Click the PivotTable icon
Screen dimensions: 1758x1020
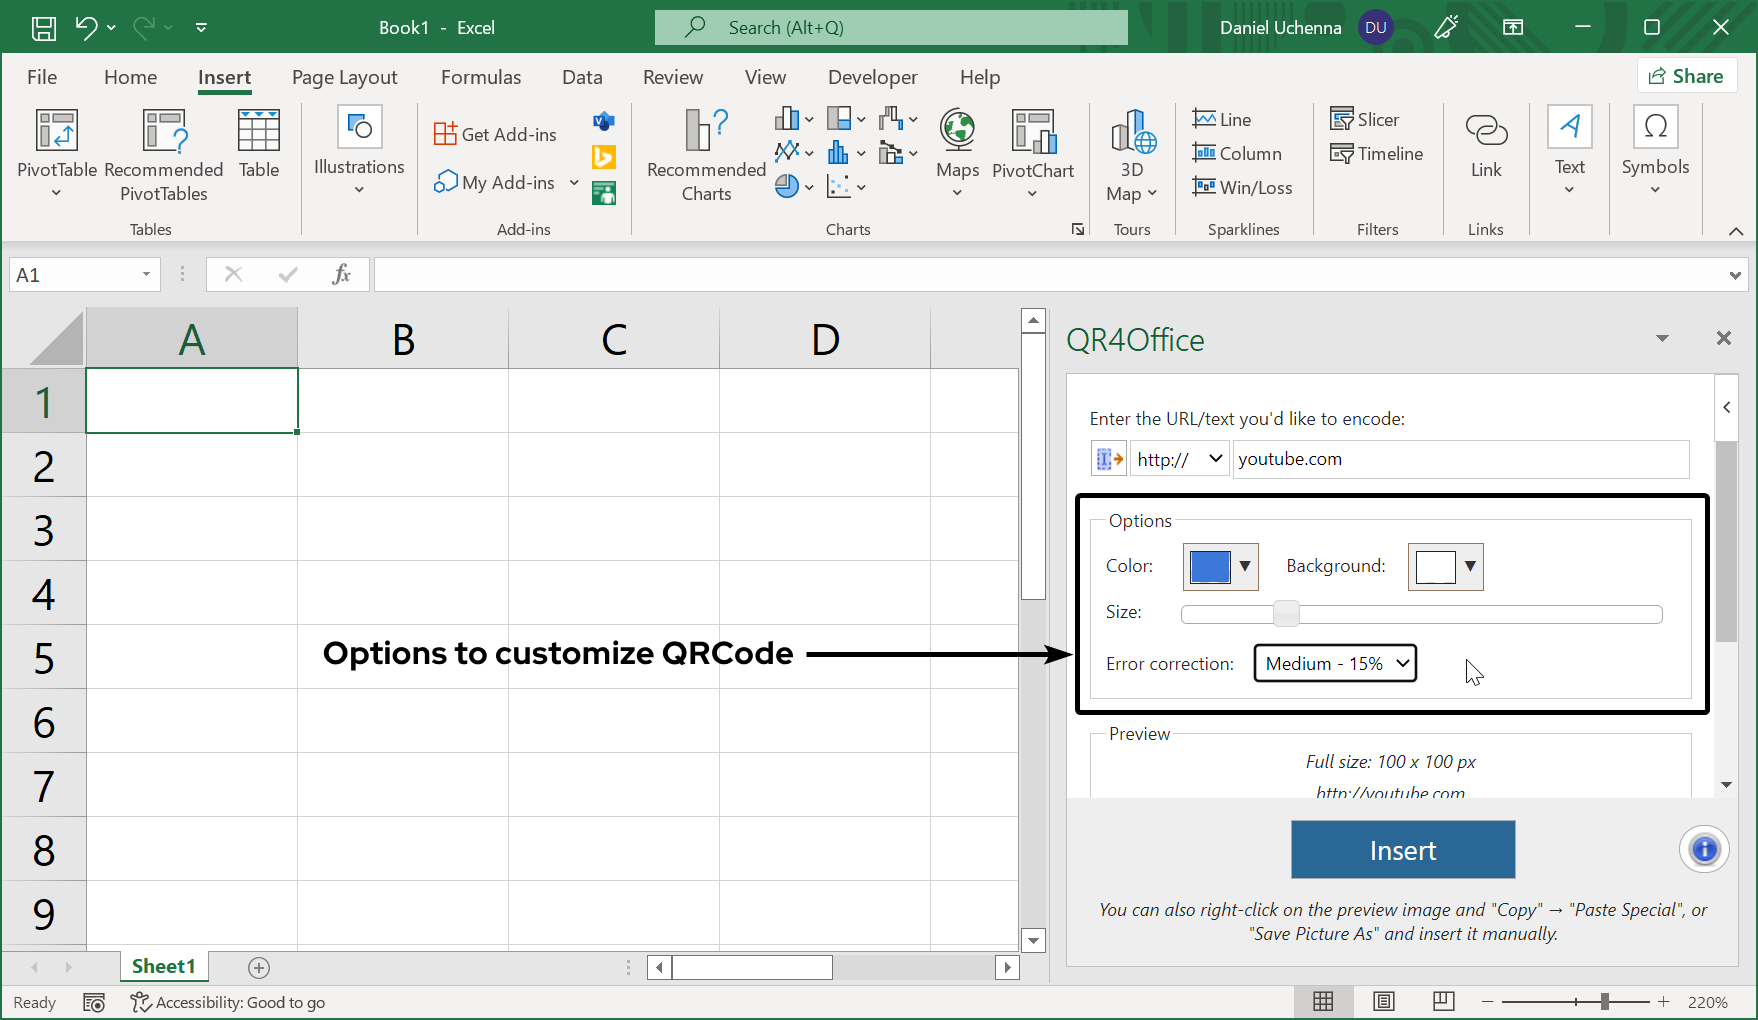click(57, 133)
